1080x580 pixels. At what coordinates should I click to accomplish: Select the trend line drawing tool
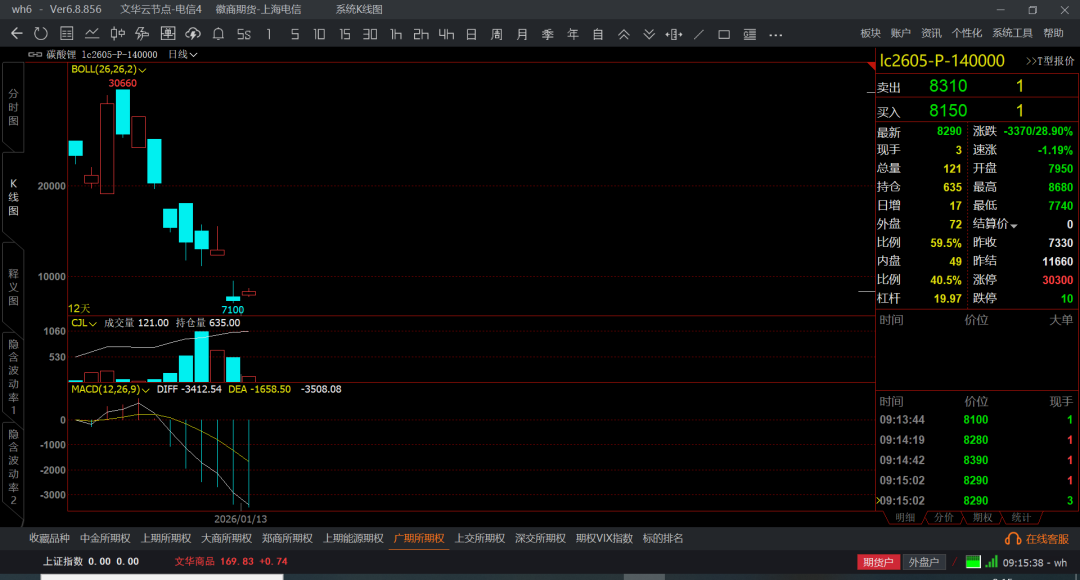point(699,34)
